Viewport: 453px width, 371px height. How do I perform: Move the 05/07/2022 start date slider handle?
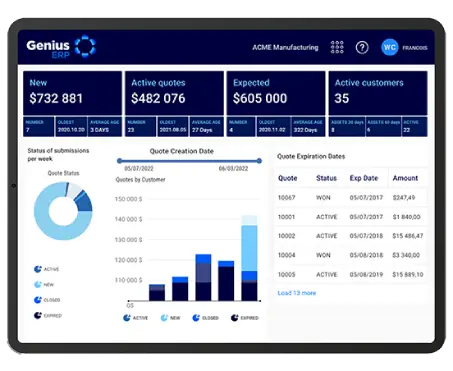tap(119, 161)
